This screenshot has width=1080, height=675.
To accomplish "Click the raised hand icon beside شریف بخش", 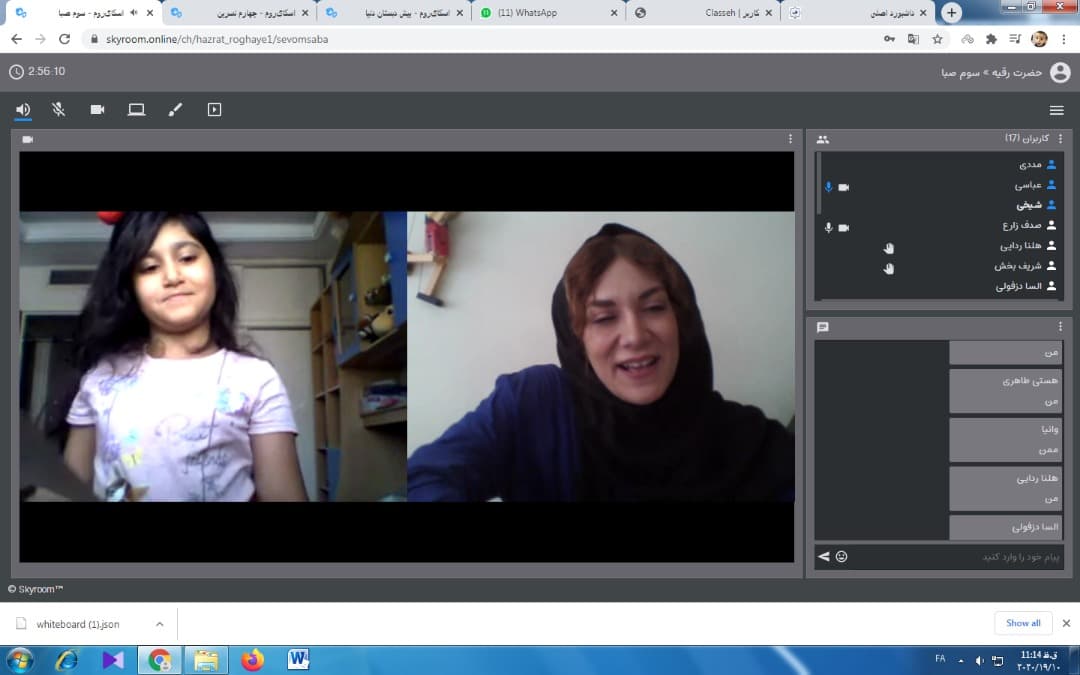I will [x=889, y=269].
